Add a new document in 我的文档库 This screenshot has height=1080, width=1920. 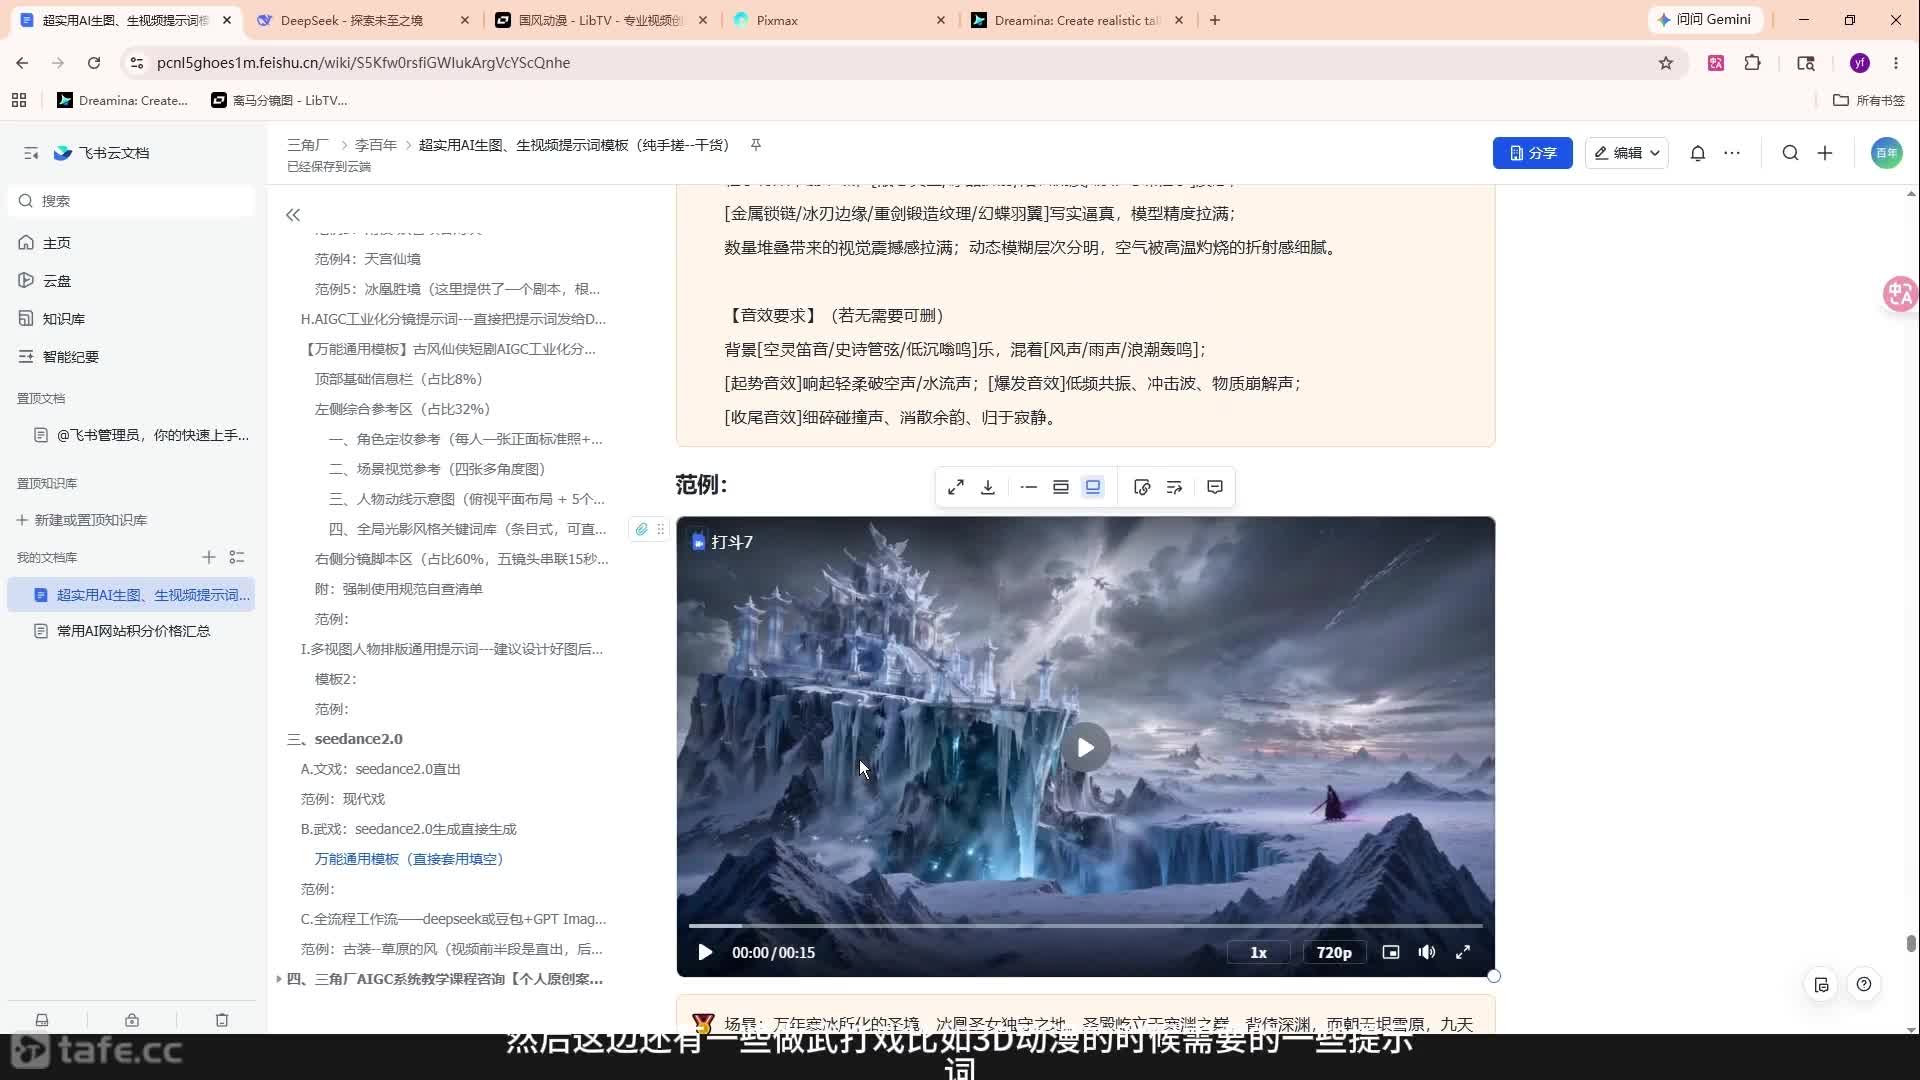pos(209,557)
